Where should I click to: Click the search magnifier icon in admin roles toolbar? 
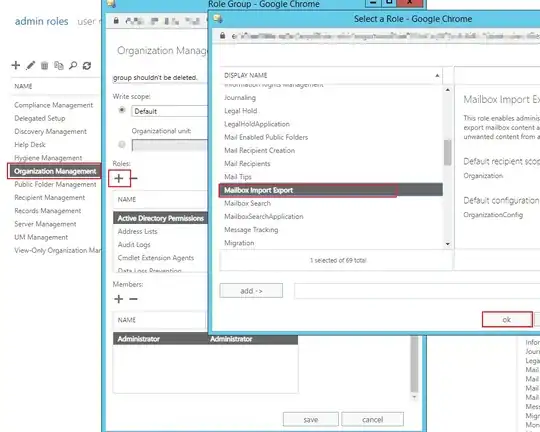click(x=73, y=65)
